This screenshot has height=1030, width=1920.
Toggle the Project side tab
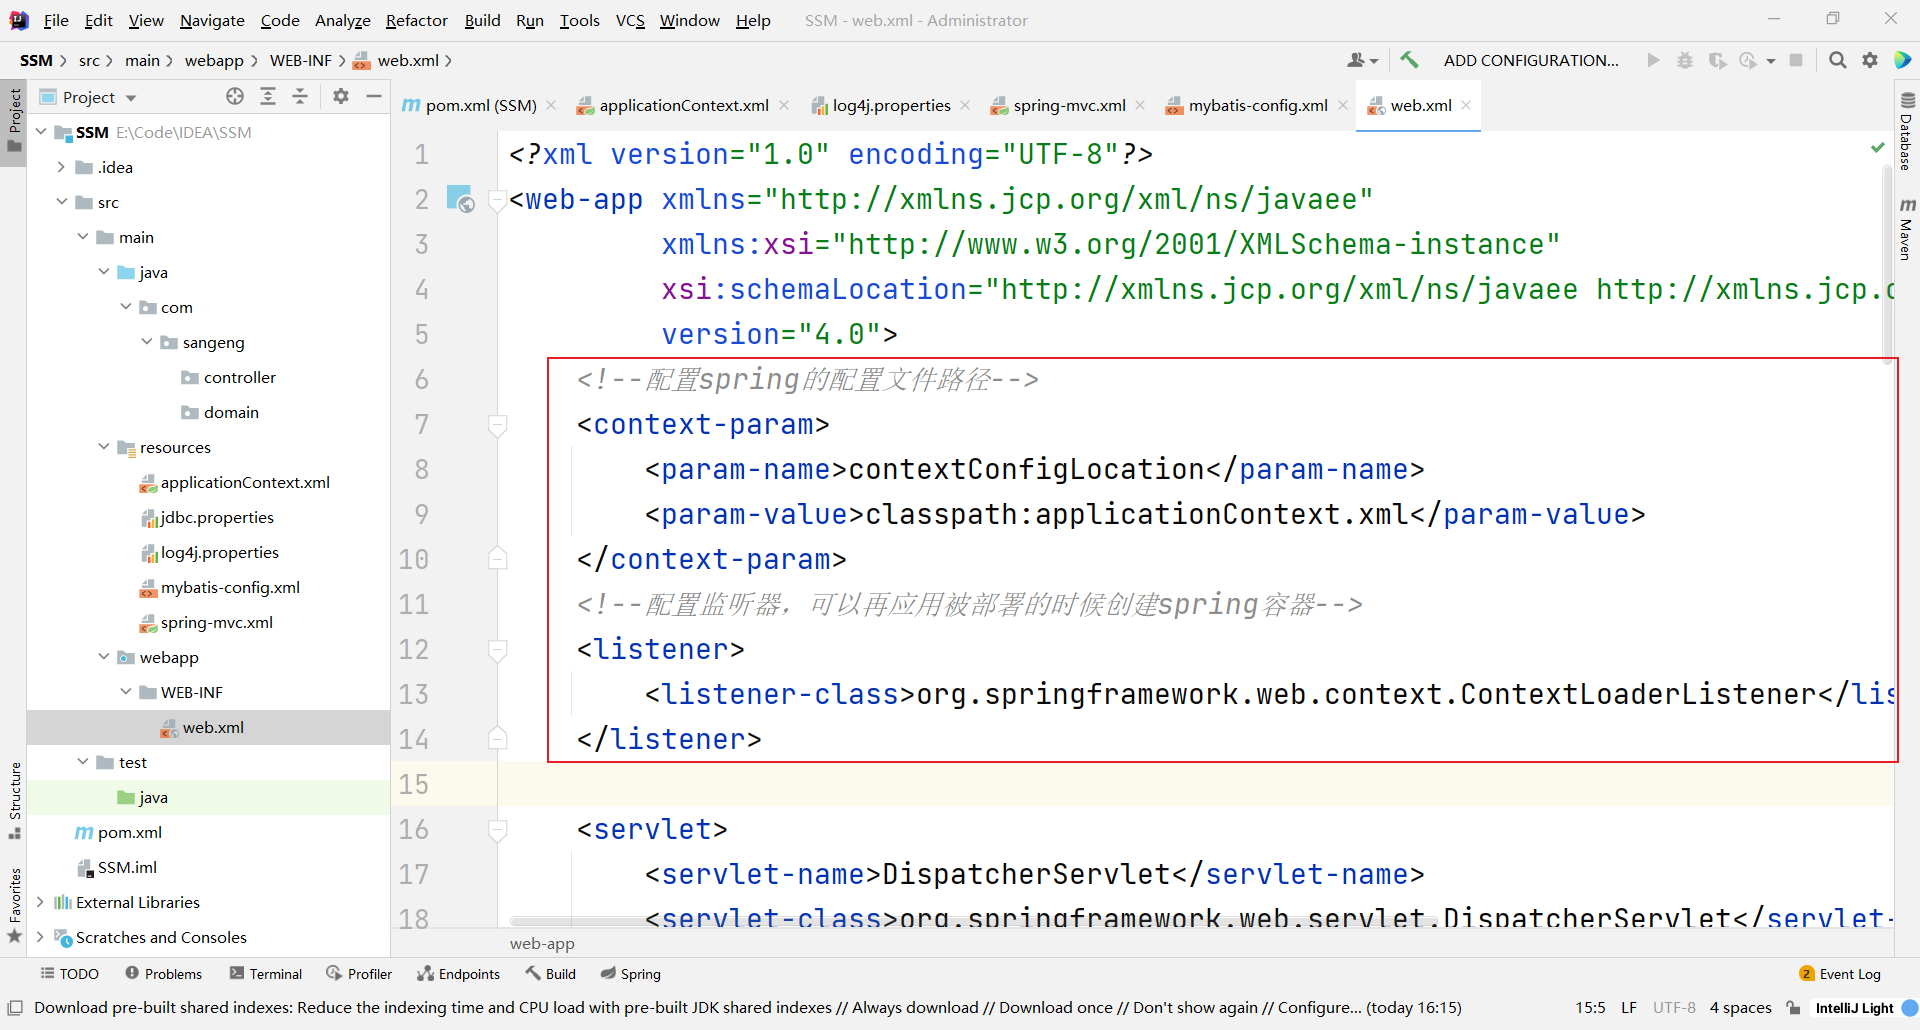tap(14, 120)
